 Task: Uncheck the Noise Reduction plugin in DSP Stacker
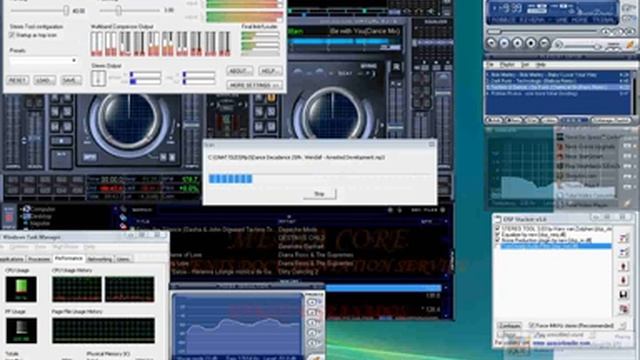click(498, 240)
